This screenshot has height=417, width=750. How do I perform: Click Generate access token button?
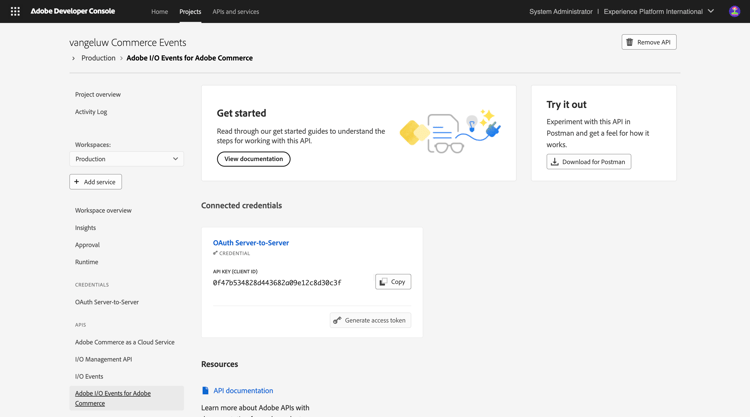coord(370,320)
